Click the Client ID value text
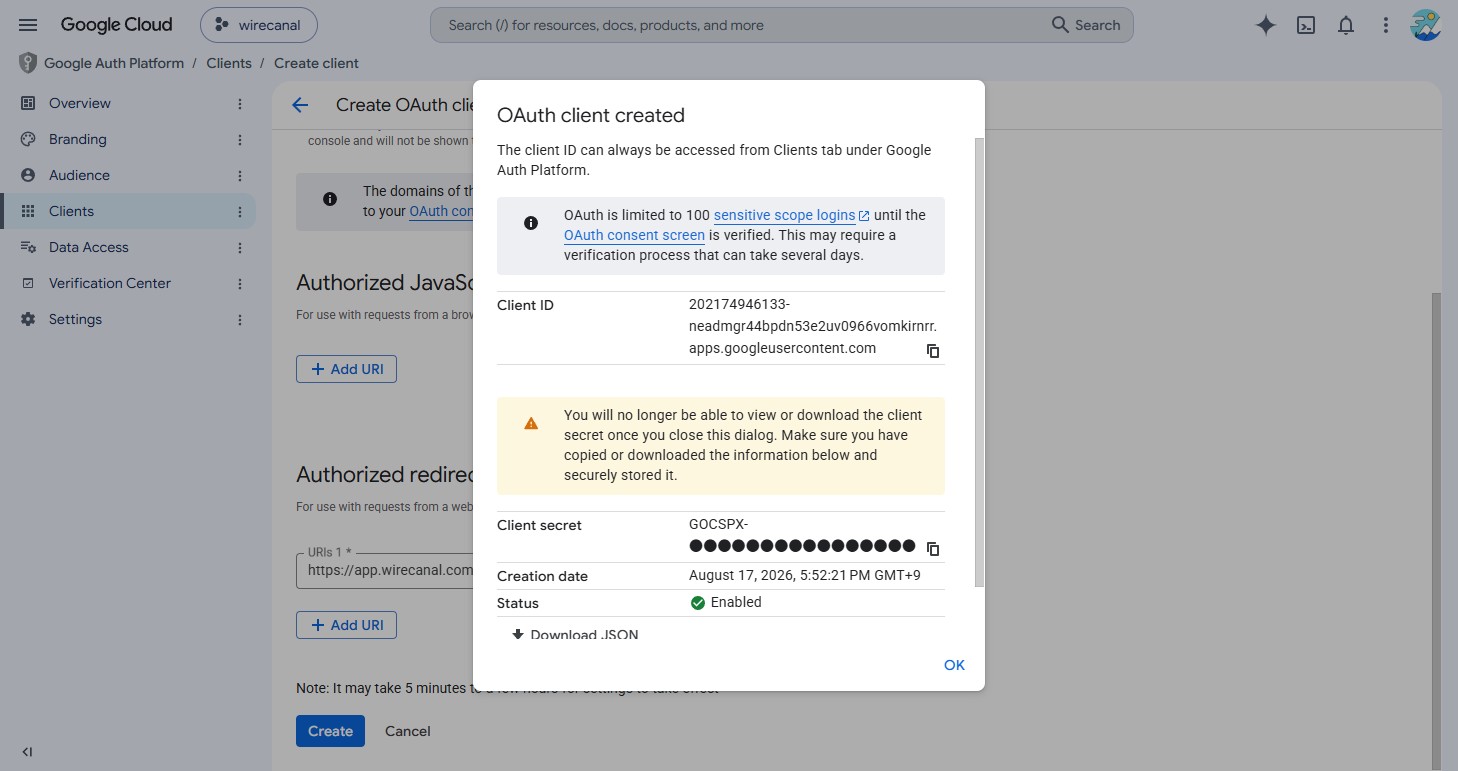Viewport: 1458px width, 771px height. (813, 326)
